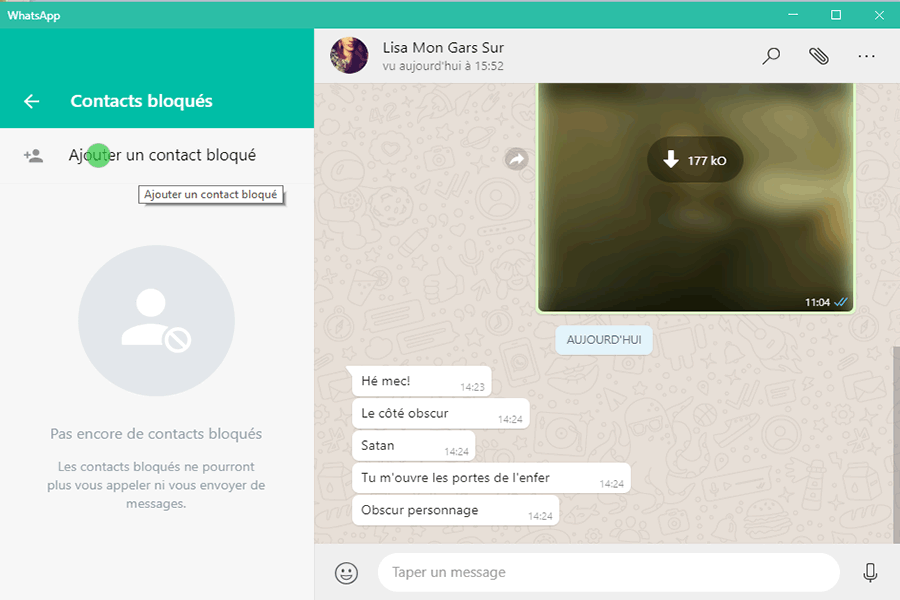Viewport: 900px width, 600px height.
Task: Open the emoji picker smiley icon
Action: click(x=346, y=573)
